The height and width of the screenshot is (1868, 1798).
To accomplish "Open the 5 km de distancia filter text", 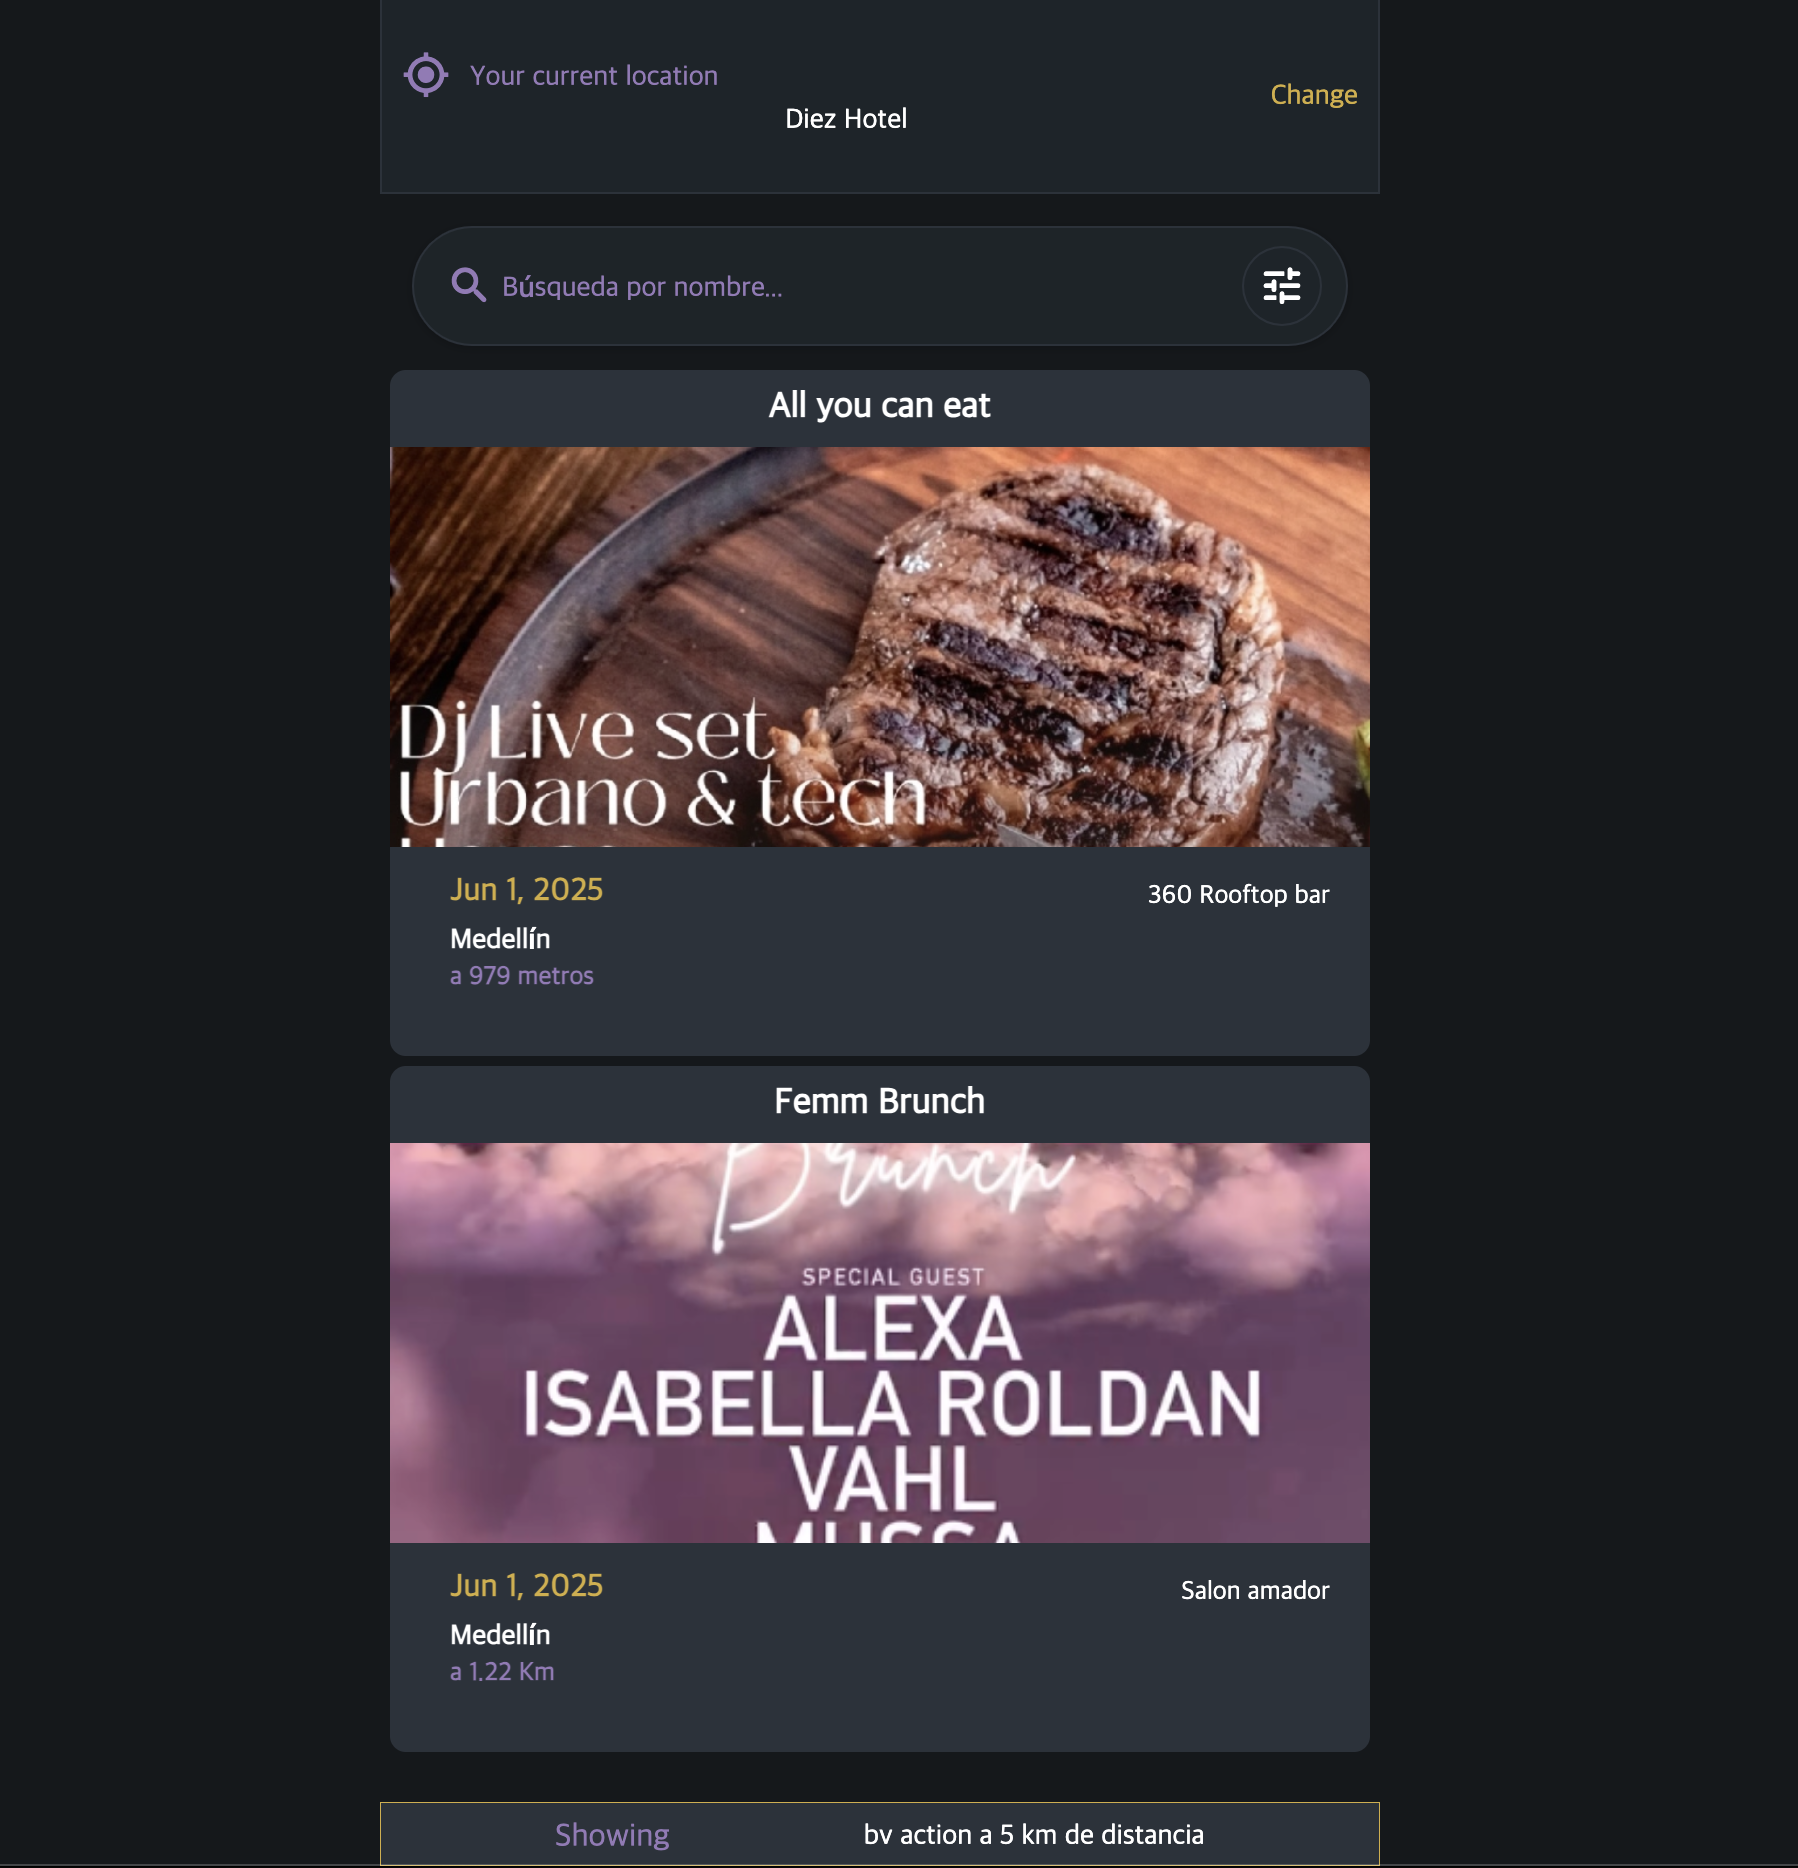I will point(1101,1835).
